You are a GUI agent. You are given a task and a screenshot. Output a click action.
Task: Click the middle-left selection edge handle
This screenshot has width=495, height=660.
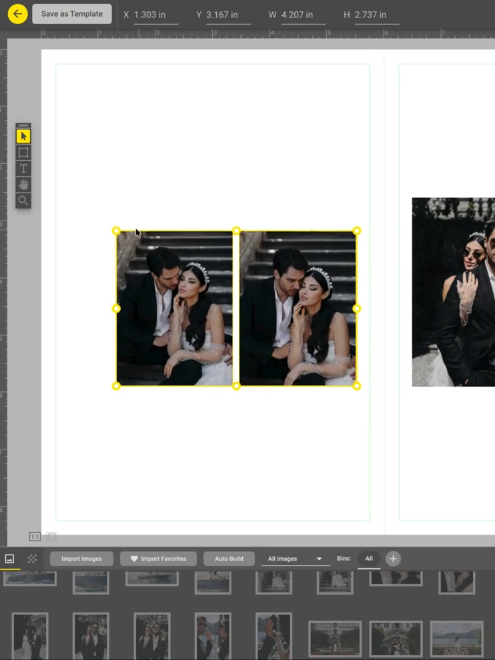pos(116,309)
